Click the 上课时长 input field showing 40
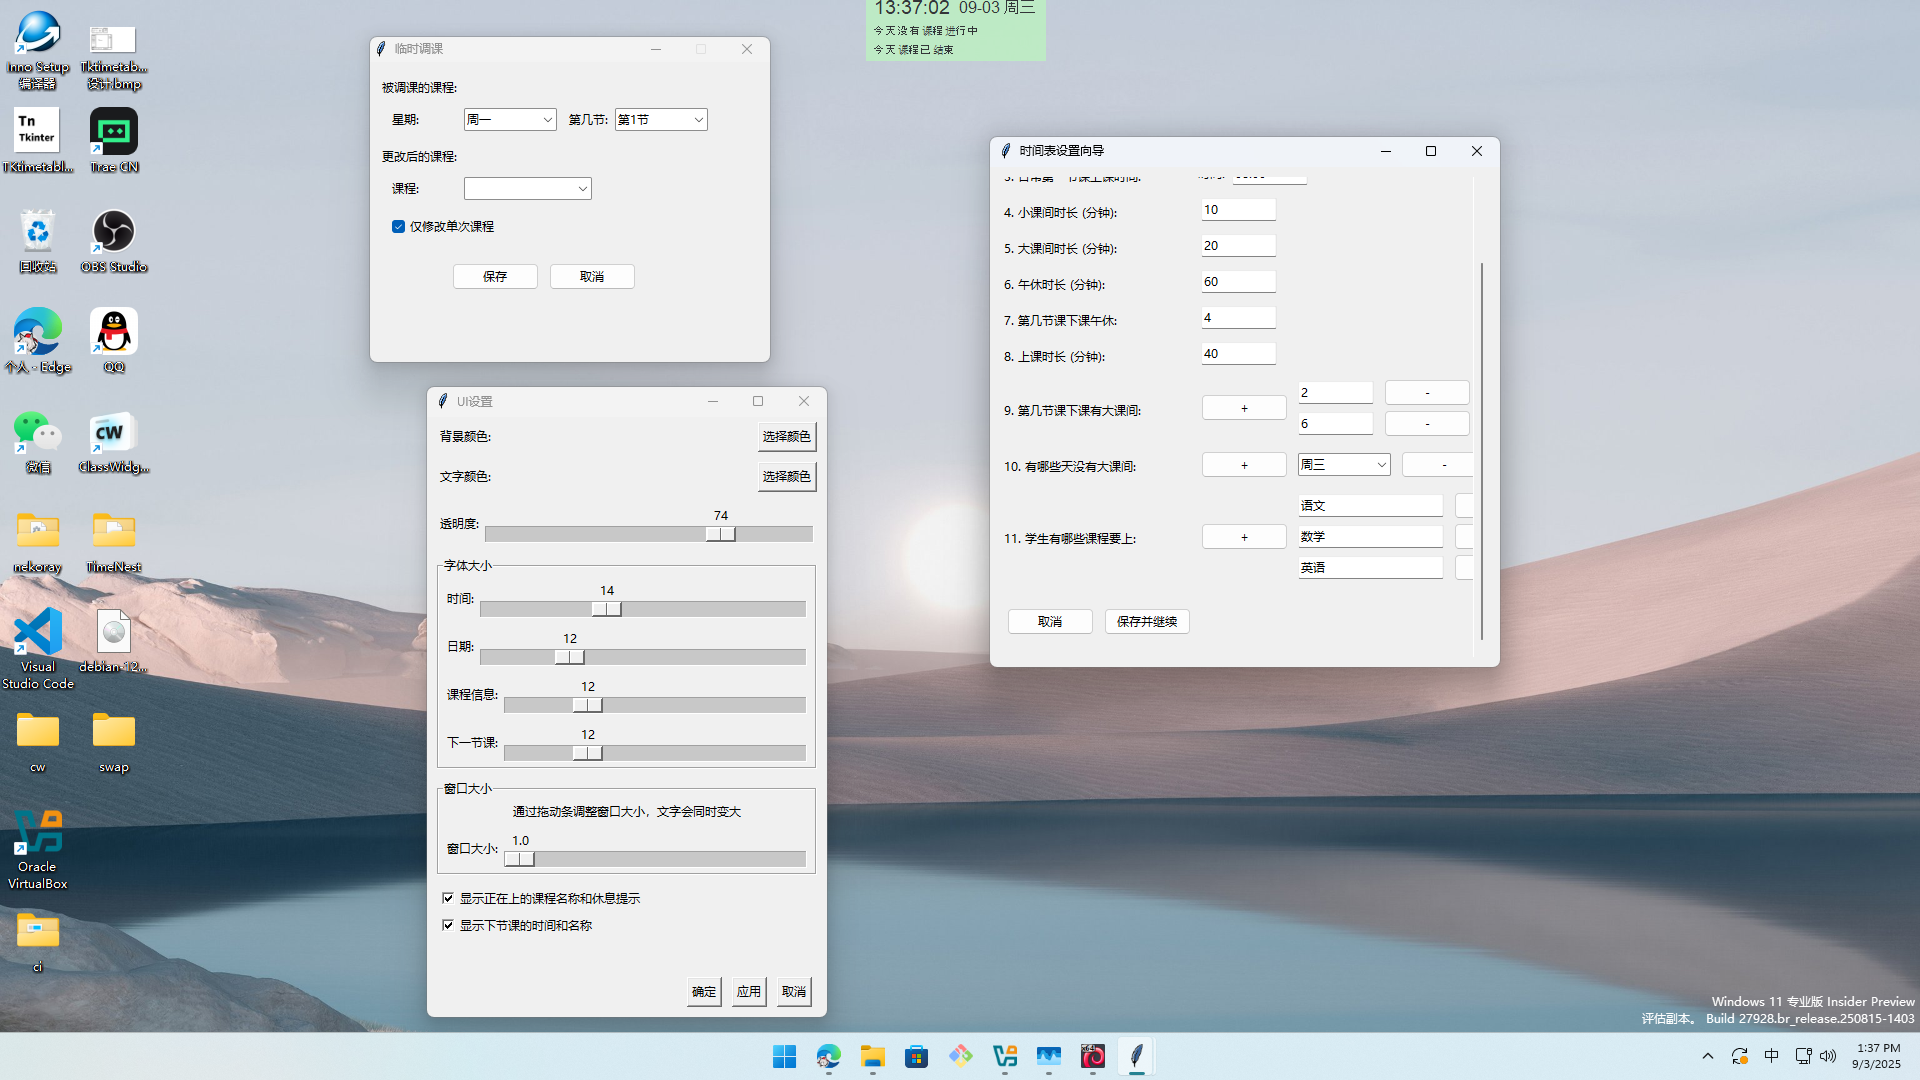The height and width of the screenshot is (1080, 1920). (1239, 354)
